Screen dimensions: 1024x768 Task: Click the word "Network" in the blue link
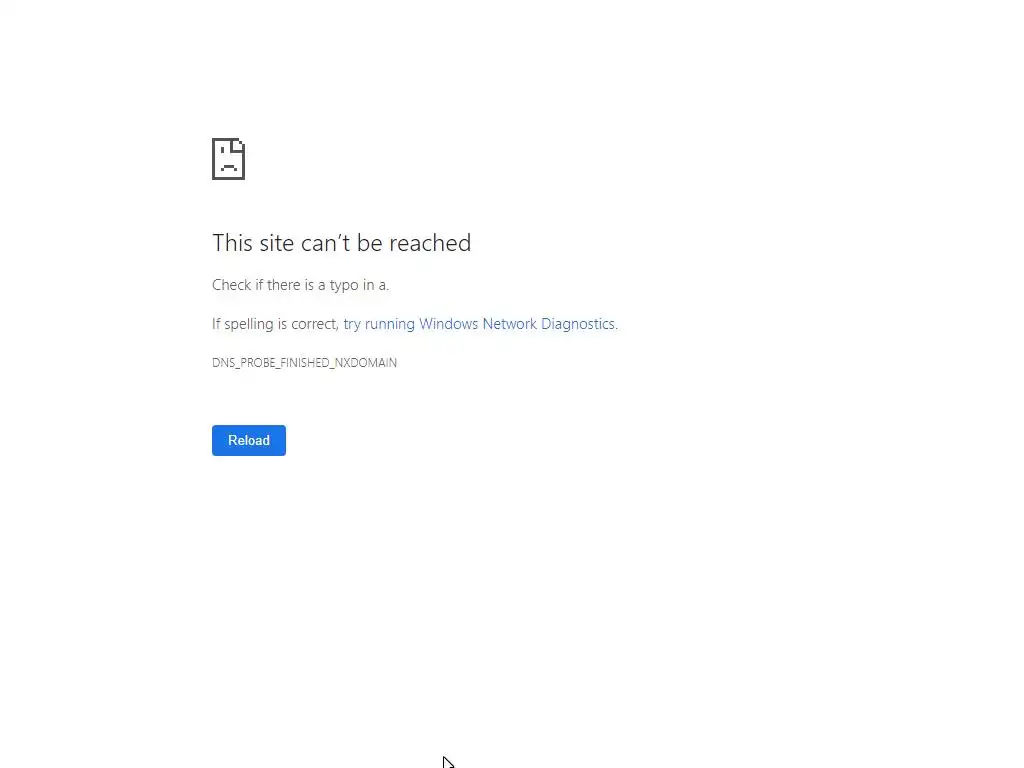tap(509, 324)
